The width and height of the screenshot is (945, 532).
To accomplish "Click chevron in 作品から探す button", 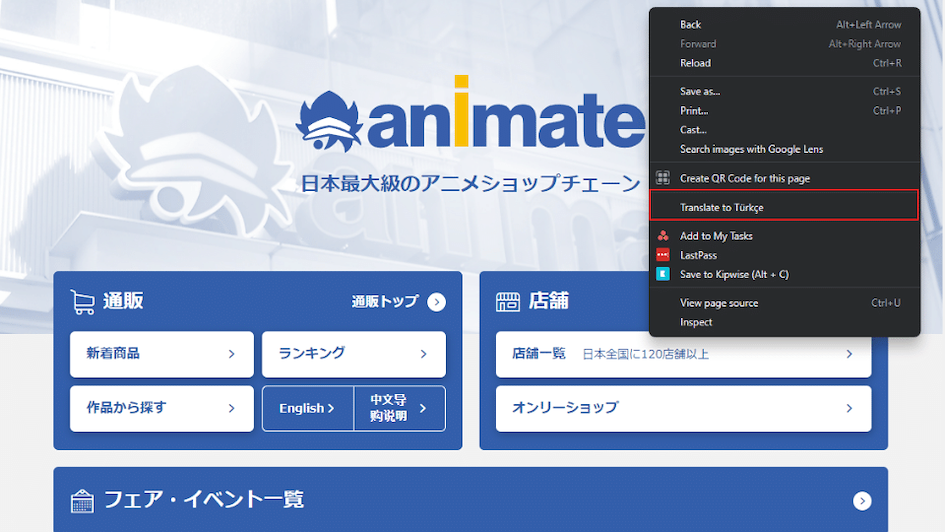I will (x=231, y=408).
